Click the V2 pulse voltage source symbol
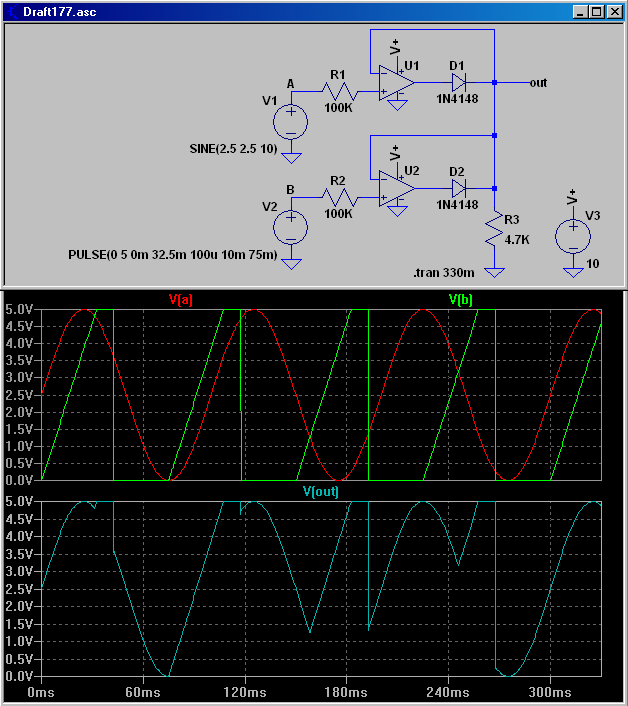 [290, 228]
